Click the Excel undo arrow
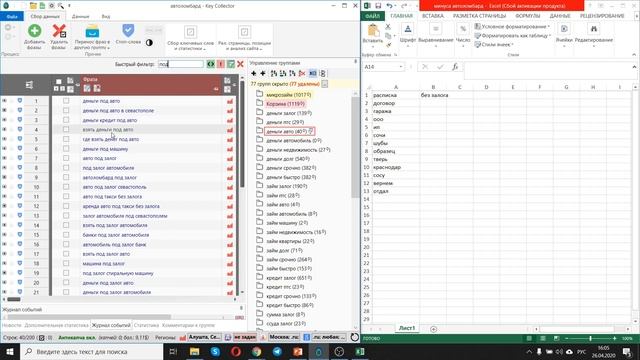 click(389, 6)
